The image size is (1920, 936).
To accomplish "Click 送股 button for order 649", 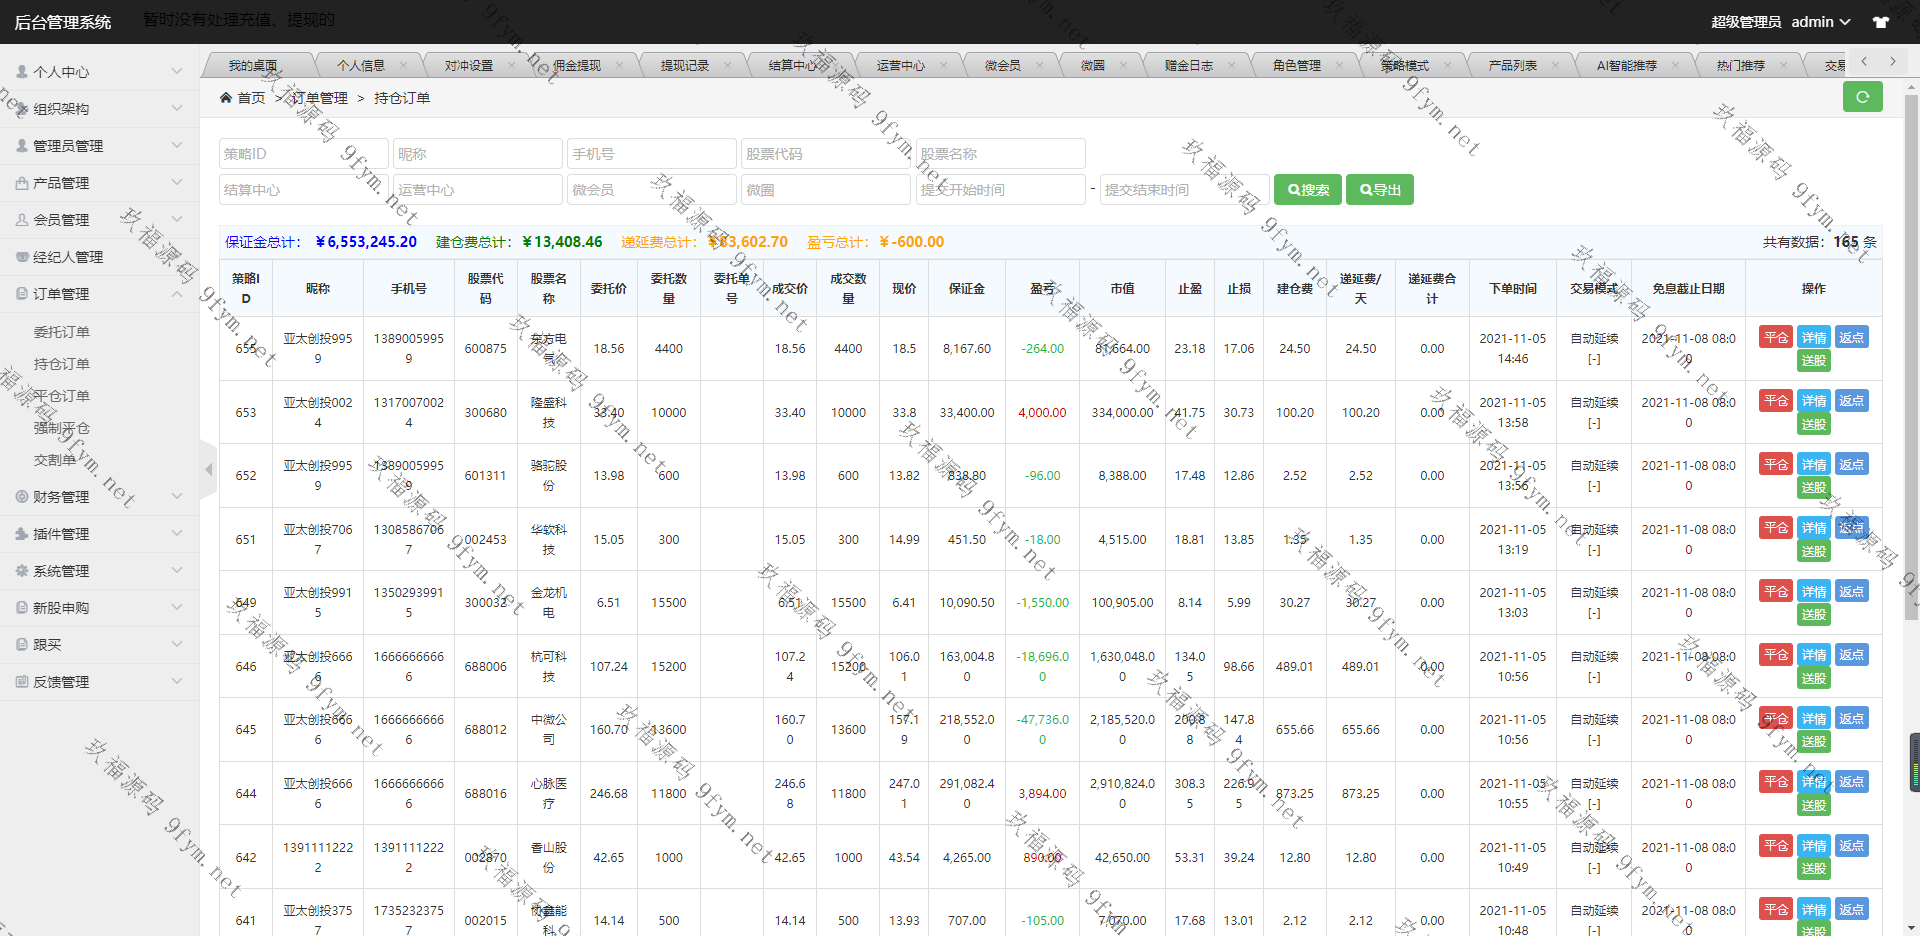I will [x=1814, y=615].
